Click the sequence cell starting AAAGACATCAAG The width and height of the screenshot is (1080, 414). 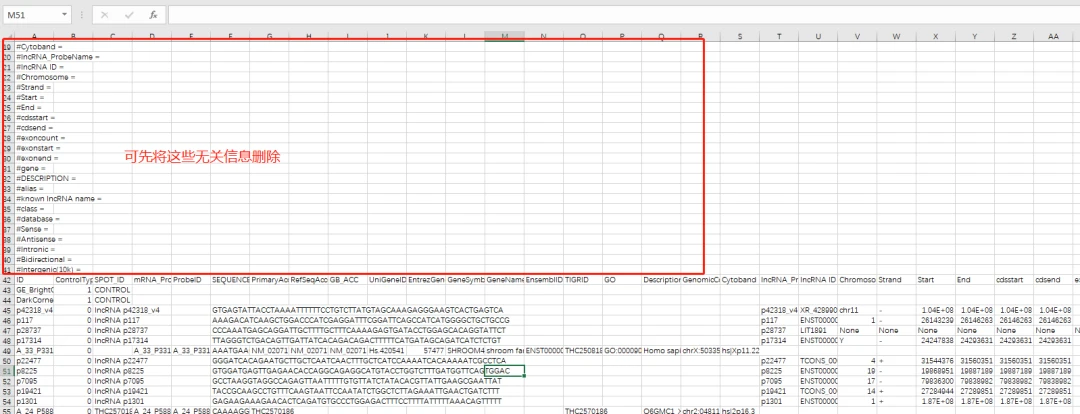point(361,320)
